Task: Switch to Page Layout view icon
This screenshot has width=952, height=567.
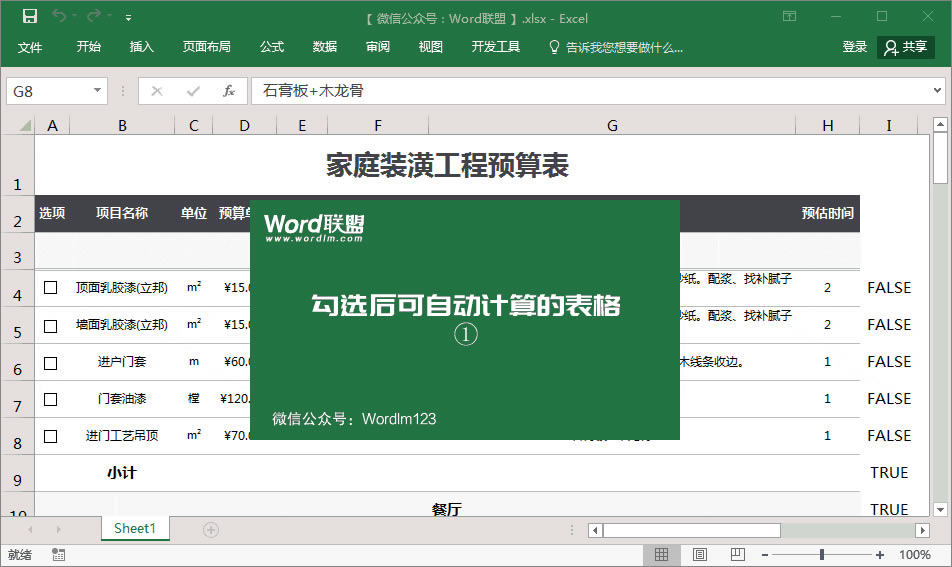Action: click(699, 554)
